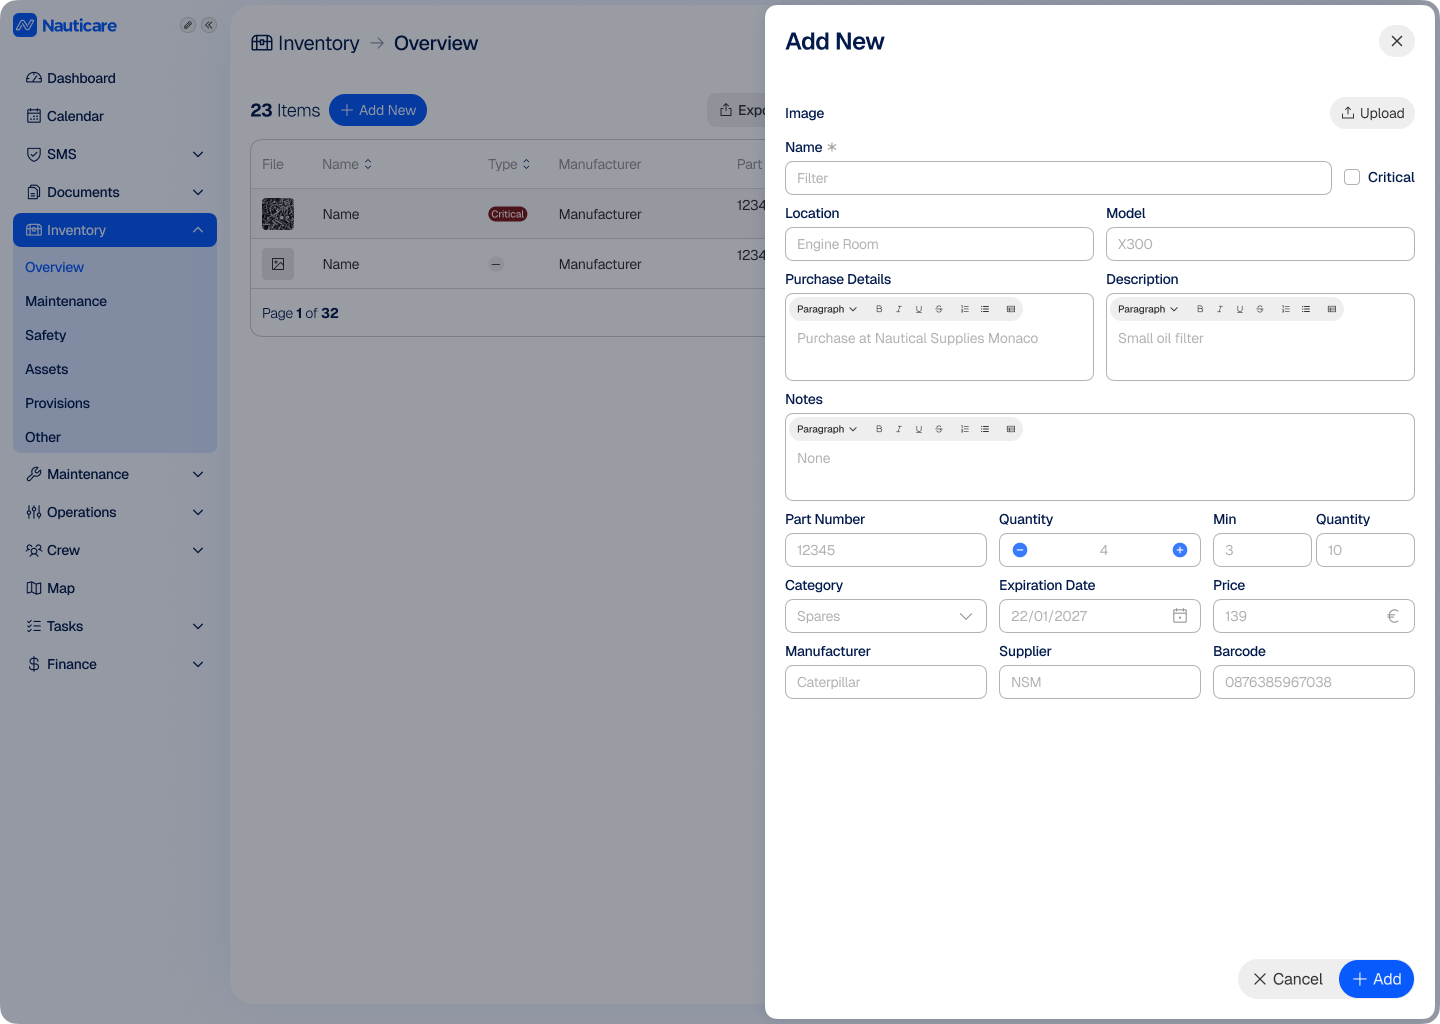This screenshot has height=1024, width=1440.
Task: Click the Barcode input field
Action: pyautogui.click(x=1314, y=682)
